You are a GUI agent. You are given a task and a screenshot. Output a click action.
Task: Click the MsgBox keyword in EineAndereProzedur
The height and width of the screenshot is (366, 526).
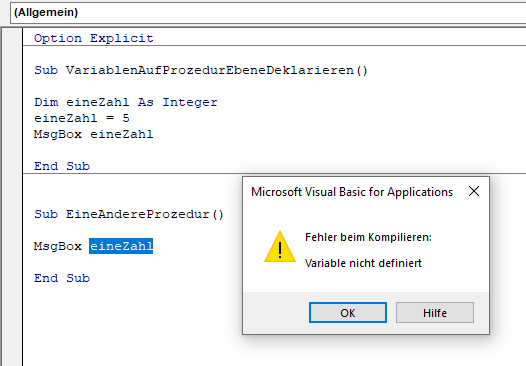pos(58,246)
